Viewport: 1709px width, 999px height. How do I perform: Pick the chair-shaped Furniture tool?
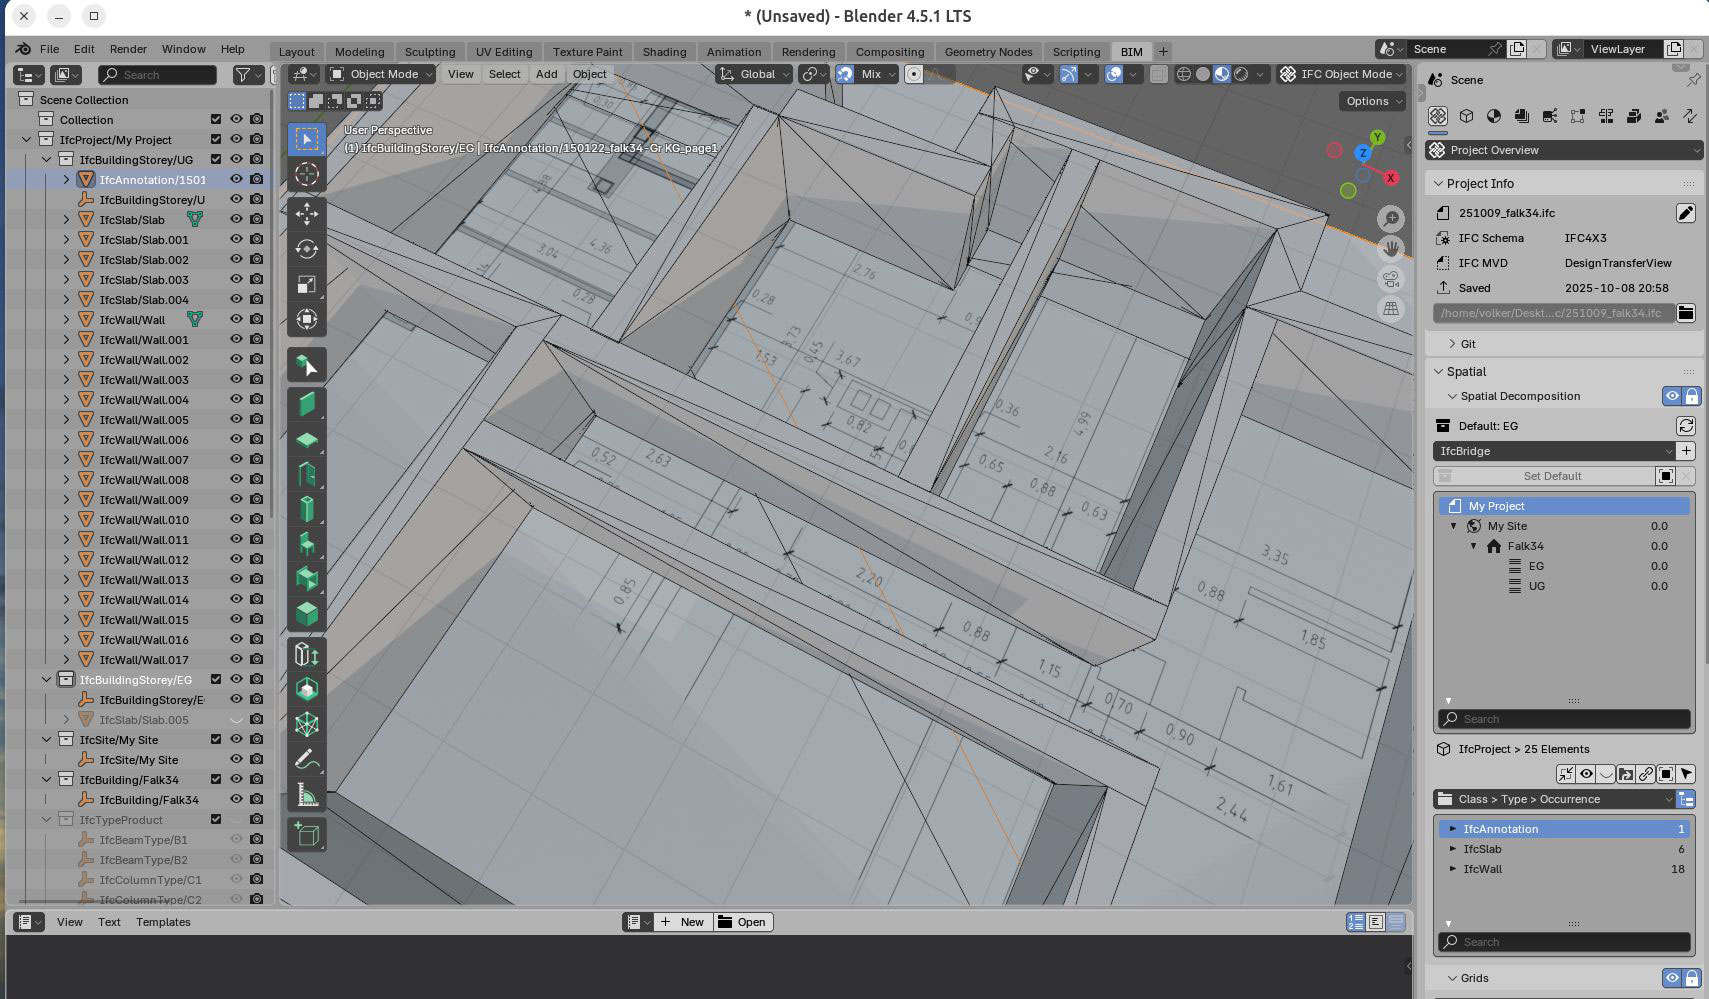click(307, 544)
